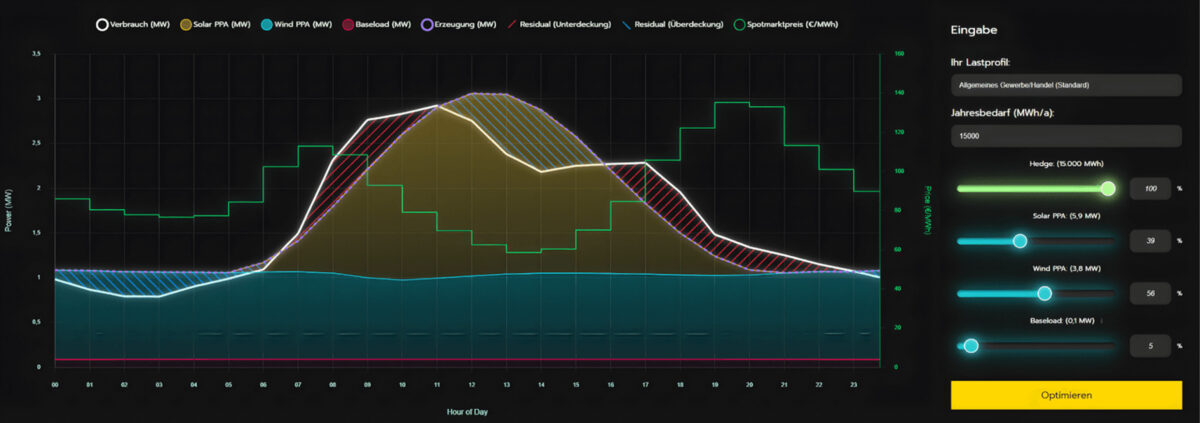1200x423 pixels.
Task: Toggle the Baseload (MW) legend entry
Action: tap(378, 24)
